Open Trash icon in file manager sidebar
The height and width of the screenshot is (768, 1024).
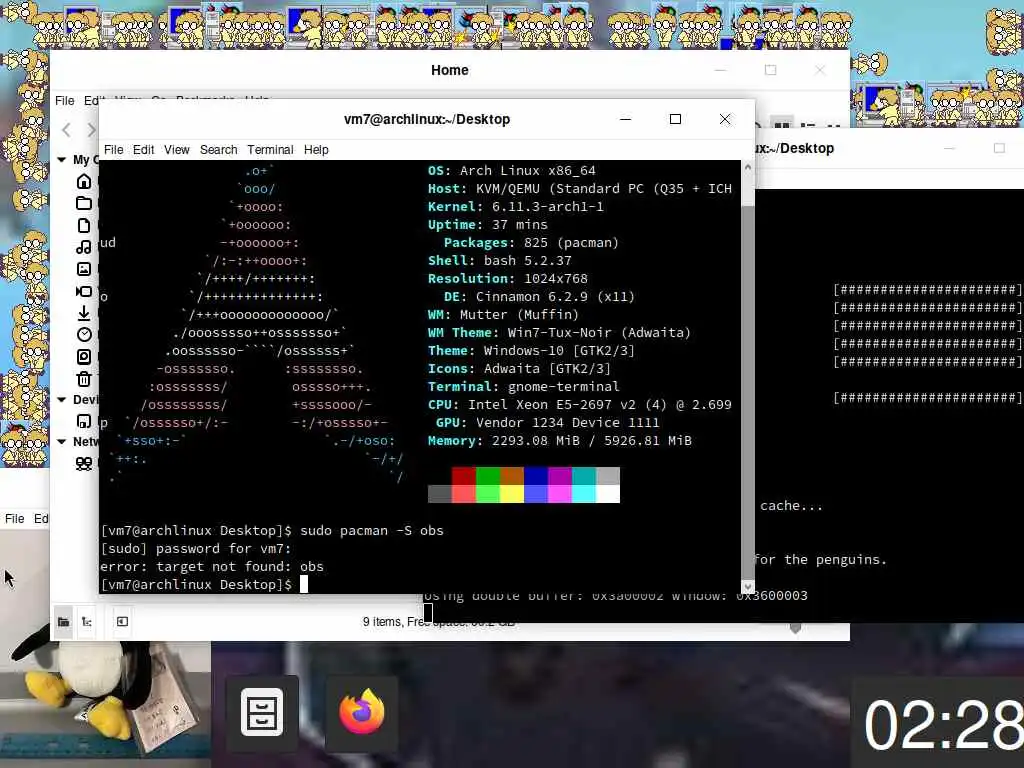(x=84, y=379)
